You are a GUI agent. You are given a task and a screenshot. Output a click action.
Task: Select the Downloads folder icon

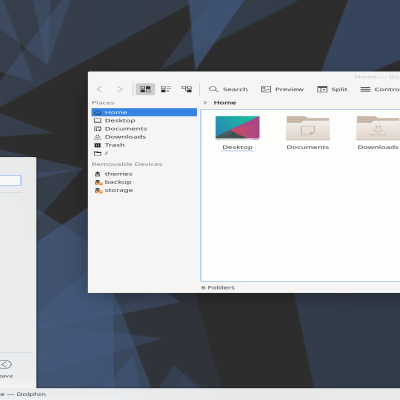pos(378,128)
